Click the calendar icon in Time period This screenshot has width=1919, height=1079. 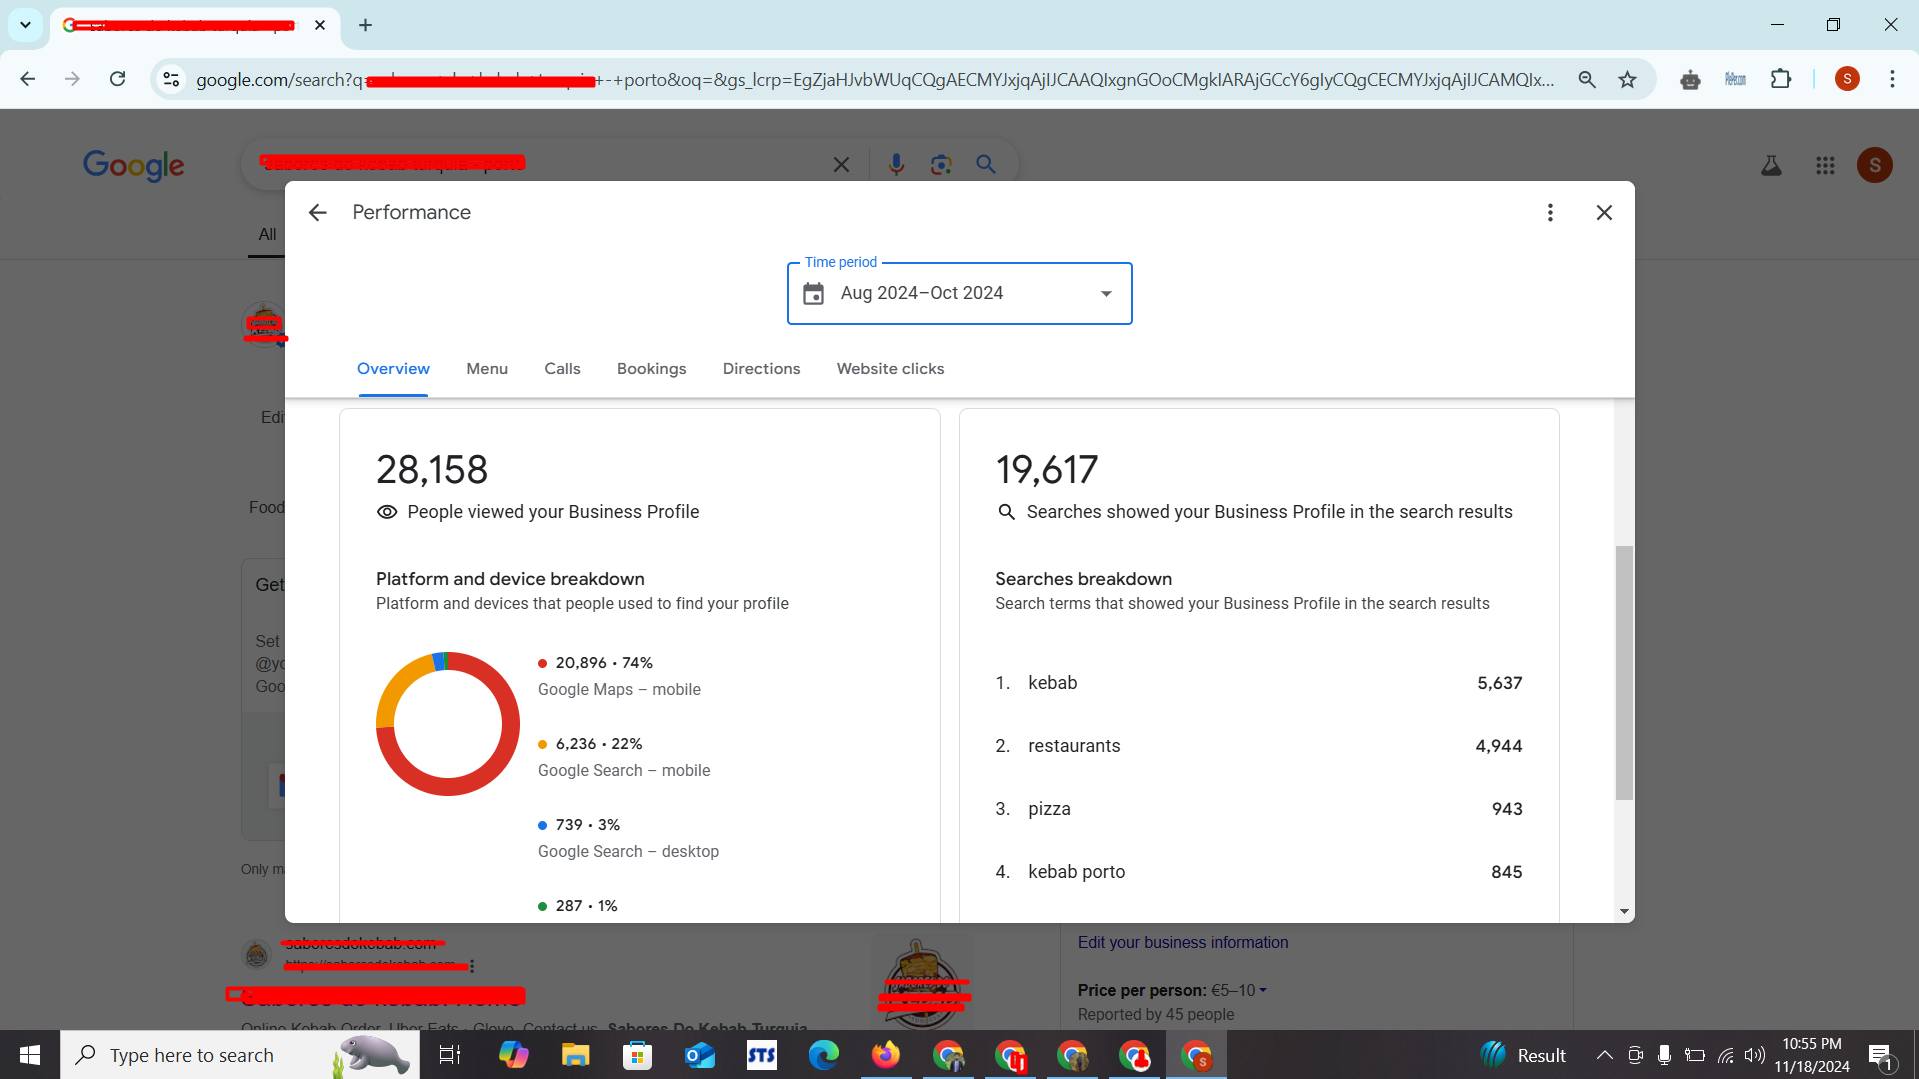[814, 293]
